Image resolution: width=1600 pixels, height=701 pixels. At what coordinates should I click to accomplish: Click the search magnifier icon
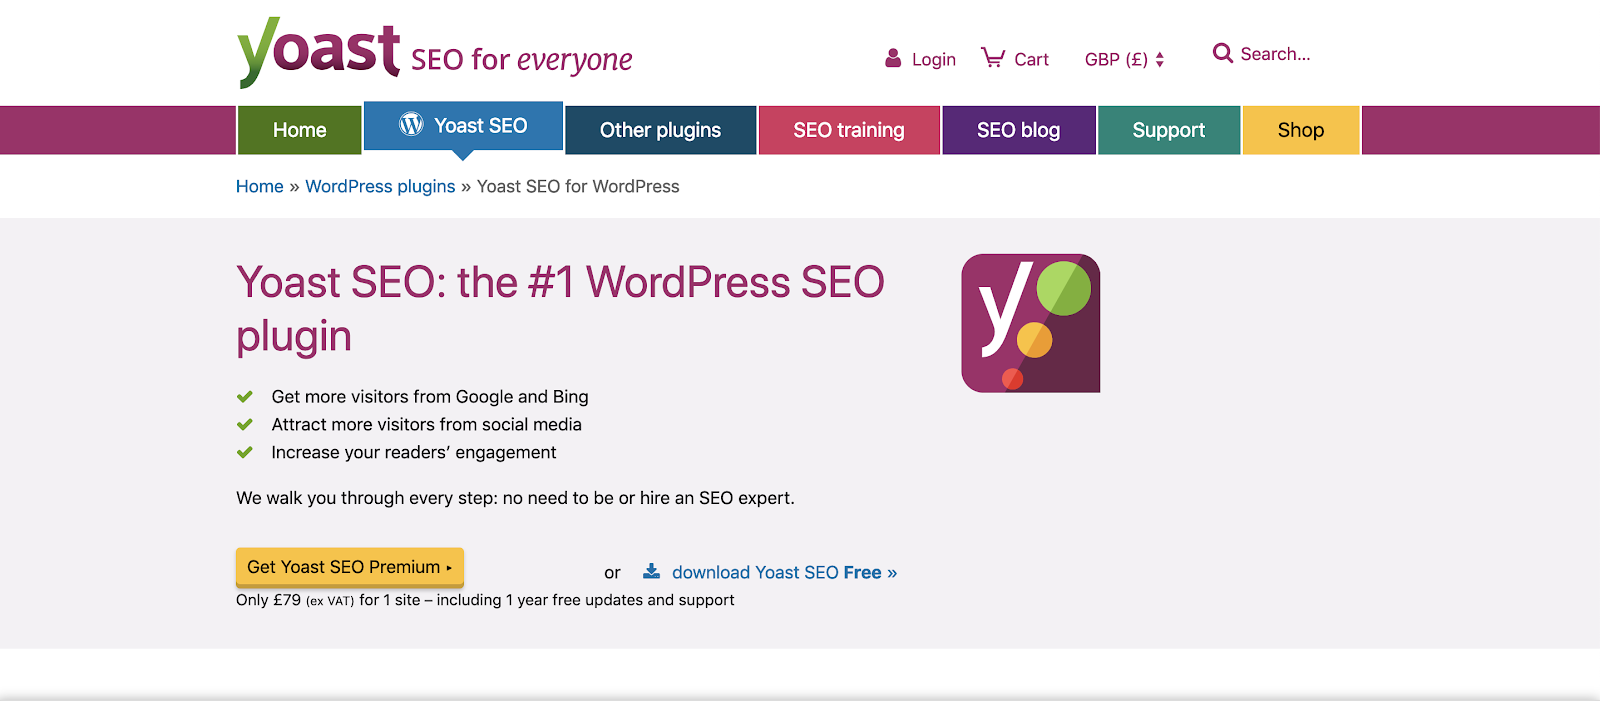coord(1222,53)
